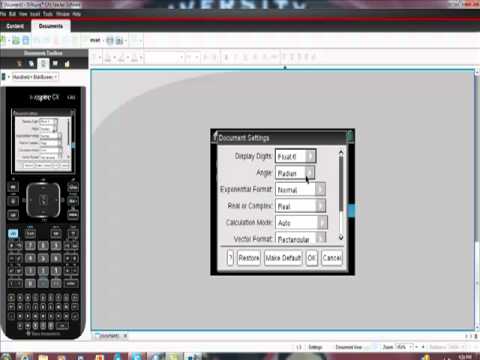Click the highlighted ctrl key on emulator
Image resolution: width=480 pixels, height=360 pixels.
13,234
